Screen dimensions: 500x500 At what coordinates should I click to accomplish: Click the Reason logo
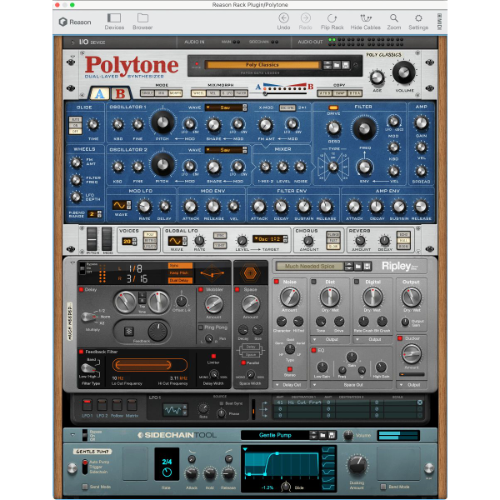pyautogui.click(x=75, y=22)
